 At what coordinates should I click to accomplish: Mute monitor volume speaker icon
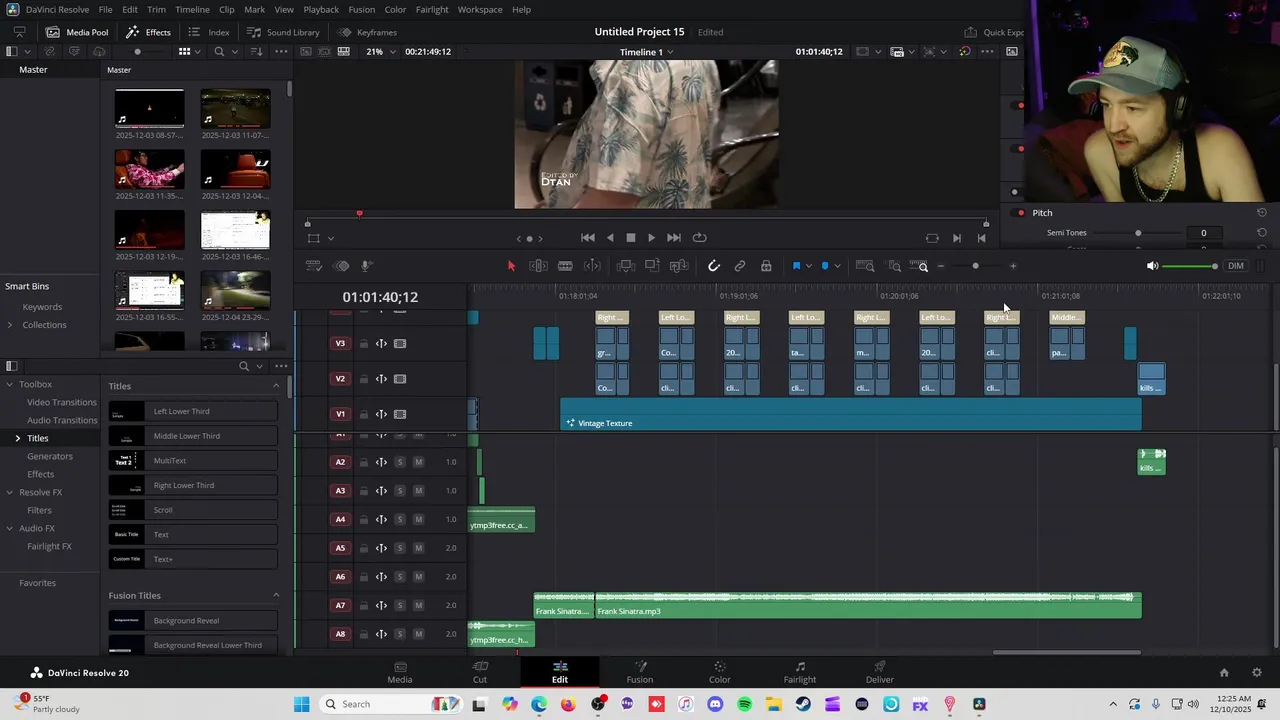coord(1152,266)
